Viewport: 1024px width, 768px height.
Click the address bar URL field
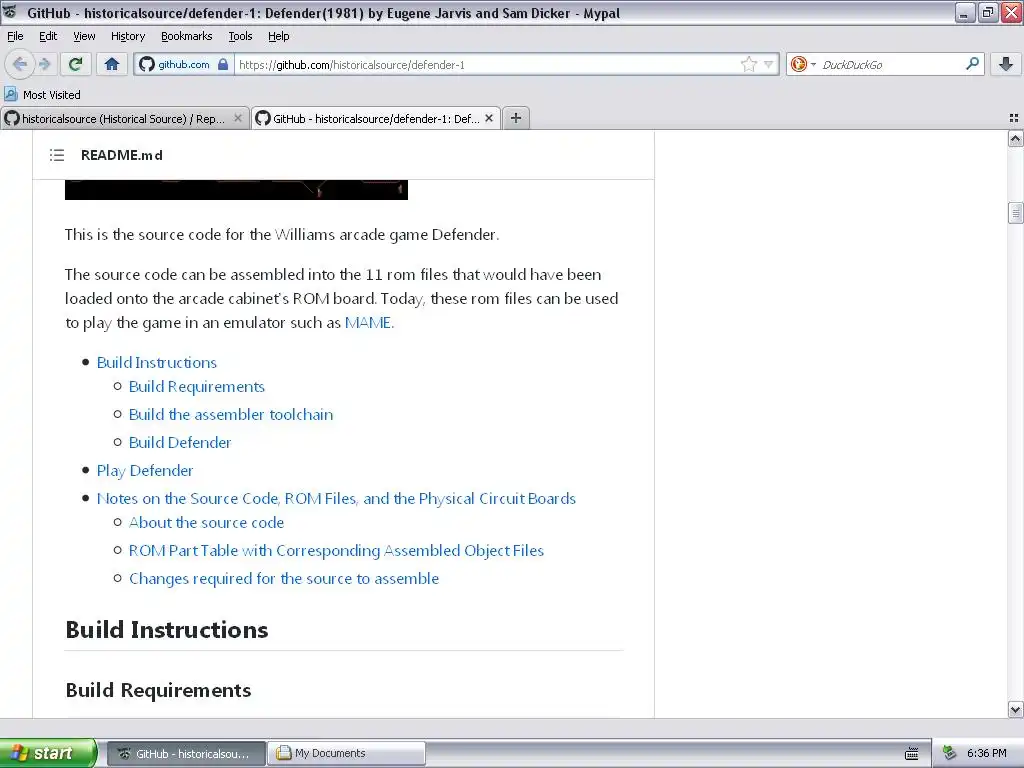click(x=487, y=65)
